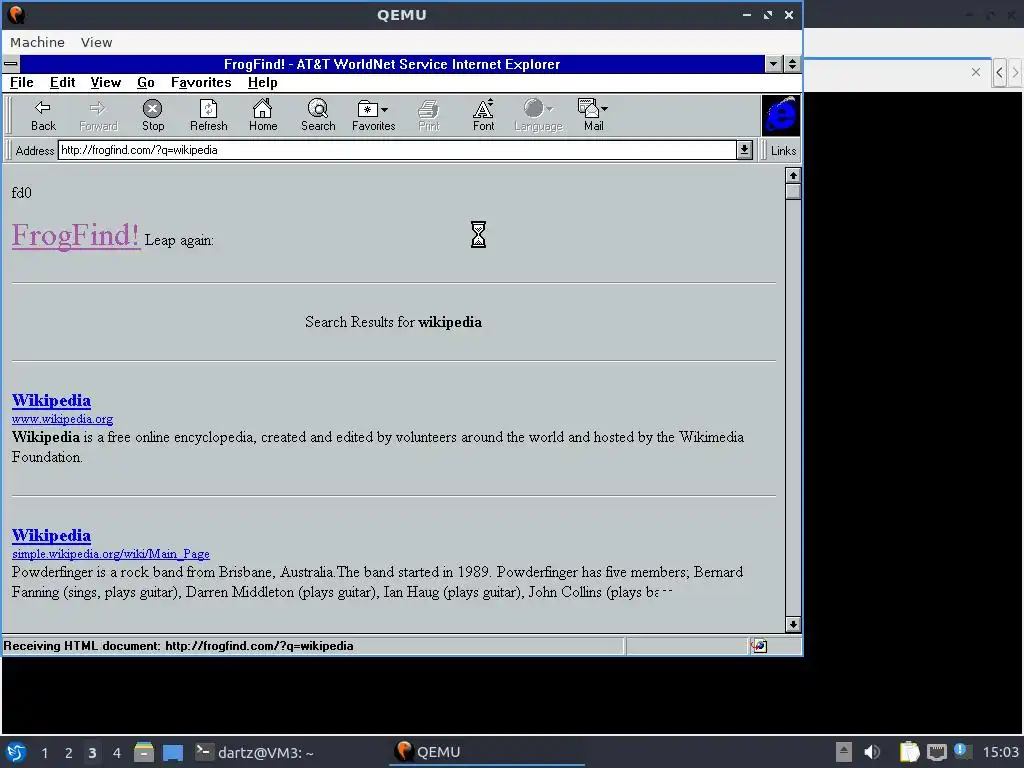Open the IE View menu
Viewport: 1024px width, 768px height.
[x=106, y=82]
